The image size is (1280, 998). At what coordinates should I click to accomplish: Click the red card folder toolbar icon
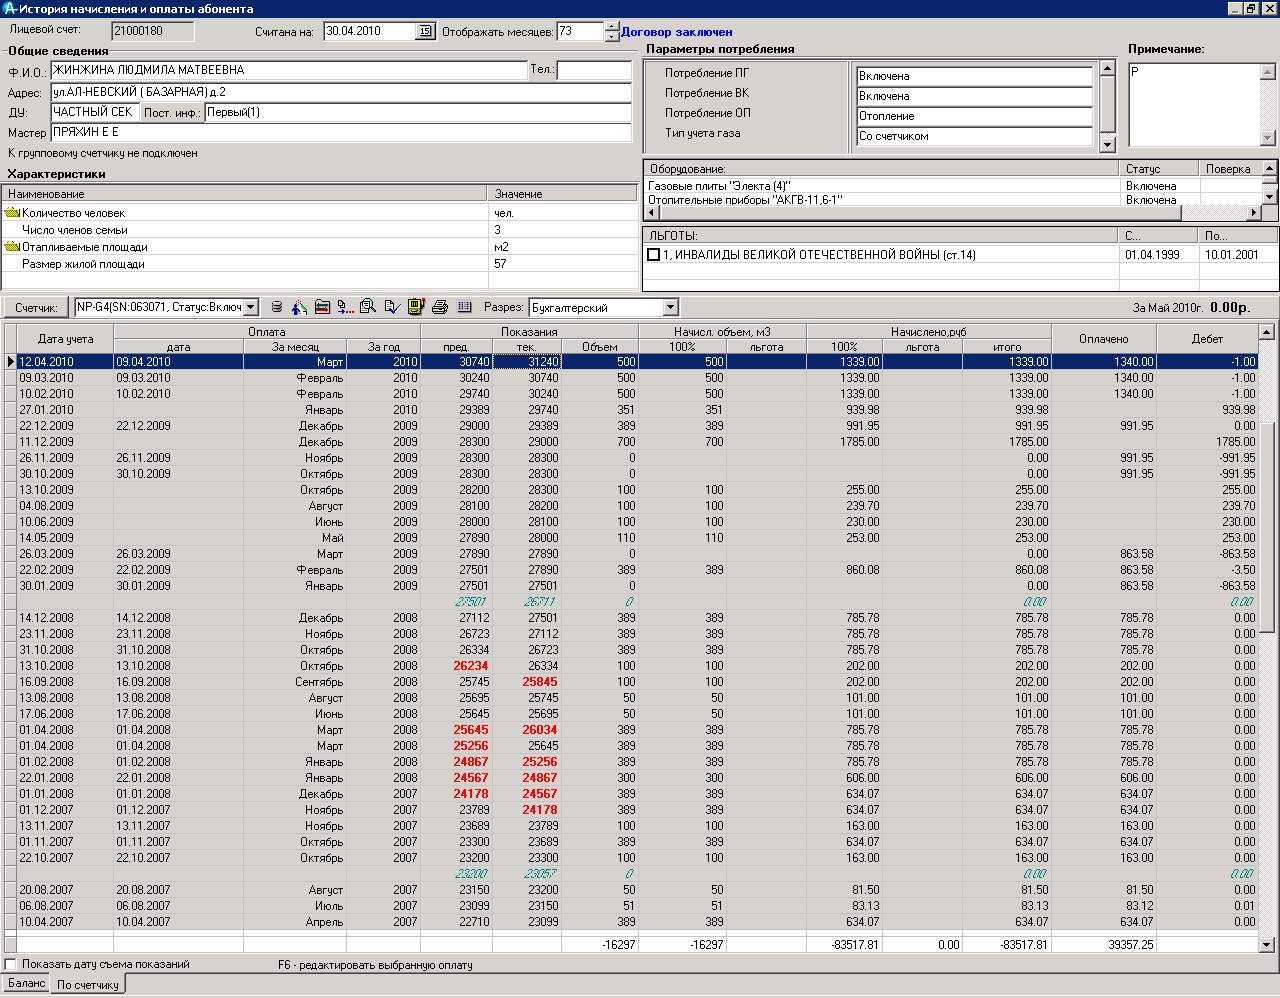(322, 307)
